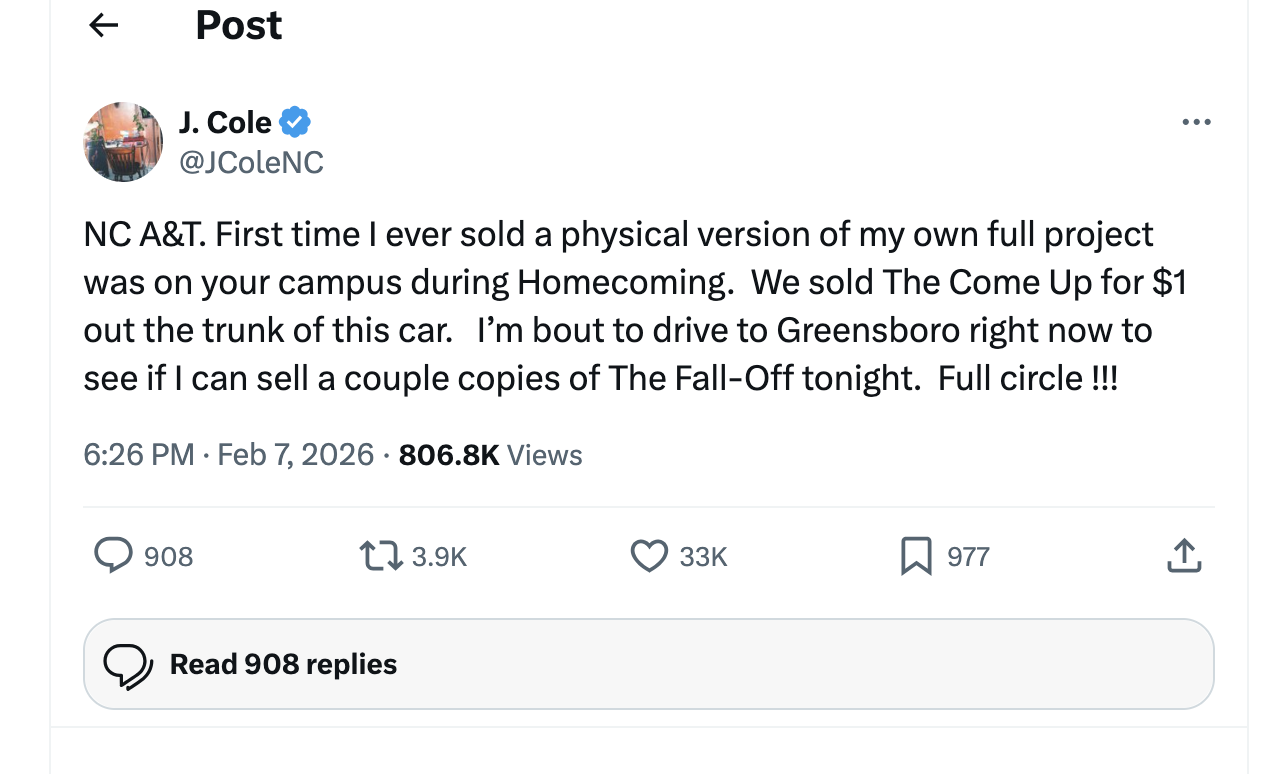Click the blue verified badge
Viewport: 1274px width, 774px height.
click(x=295, y=123)
